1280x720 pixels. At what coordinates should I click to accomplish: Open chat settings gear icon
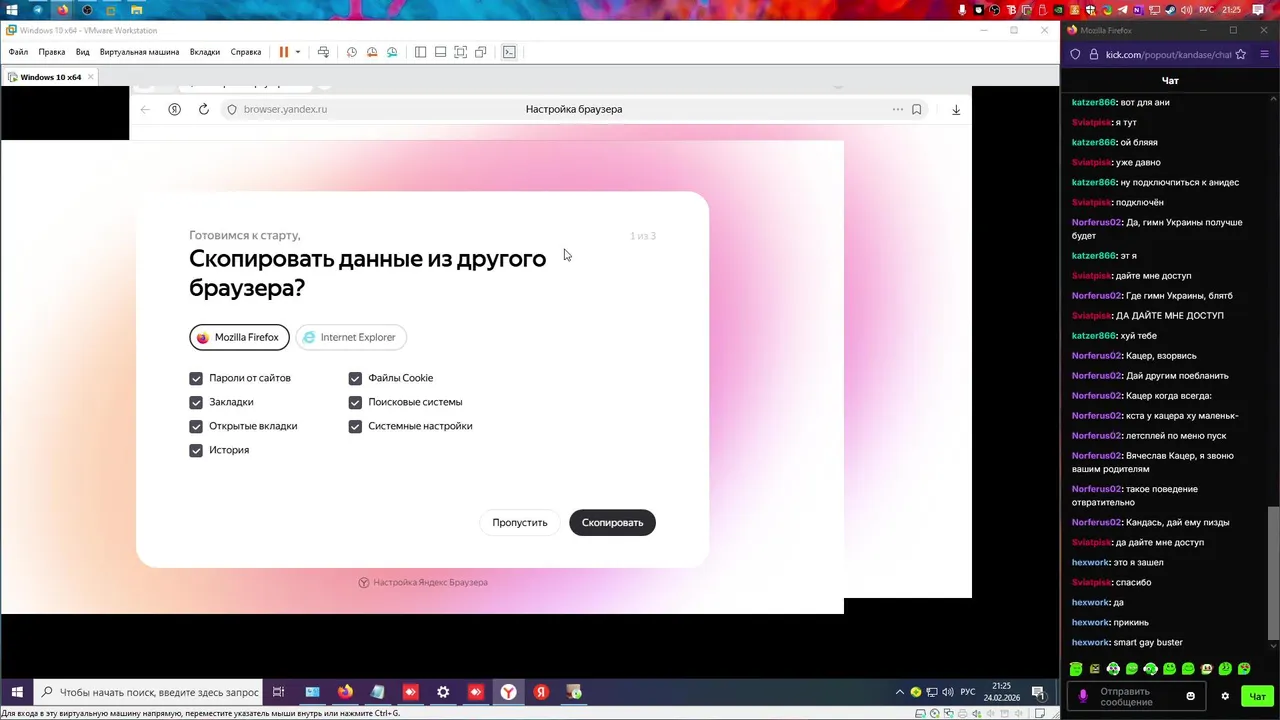(1225, 696)
